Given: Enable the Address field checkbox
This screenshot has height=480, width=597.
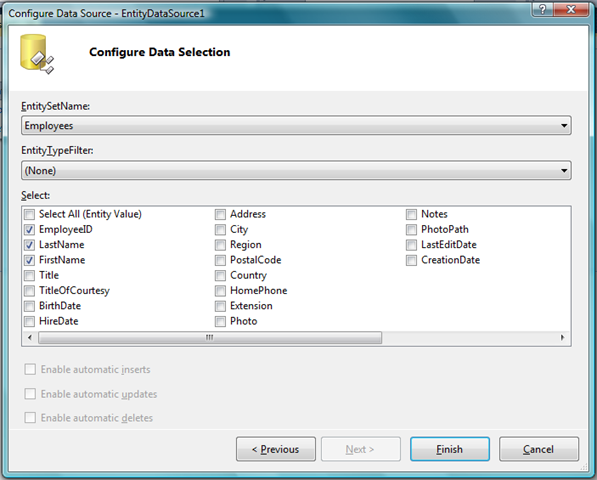Looking at the screenshot, I should click(220, 214).
